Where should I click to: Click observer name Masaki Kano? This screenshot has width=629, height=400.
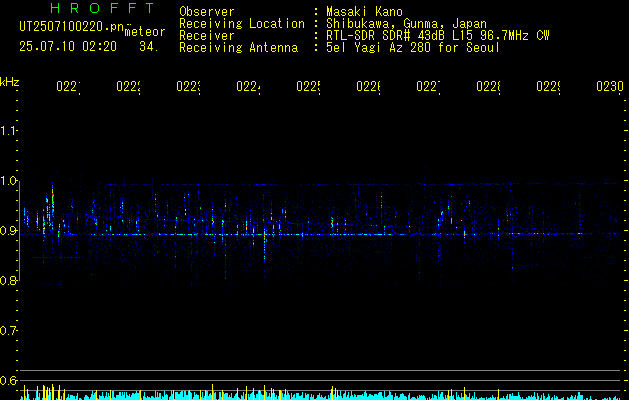364,11
